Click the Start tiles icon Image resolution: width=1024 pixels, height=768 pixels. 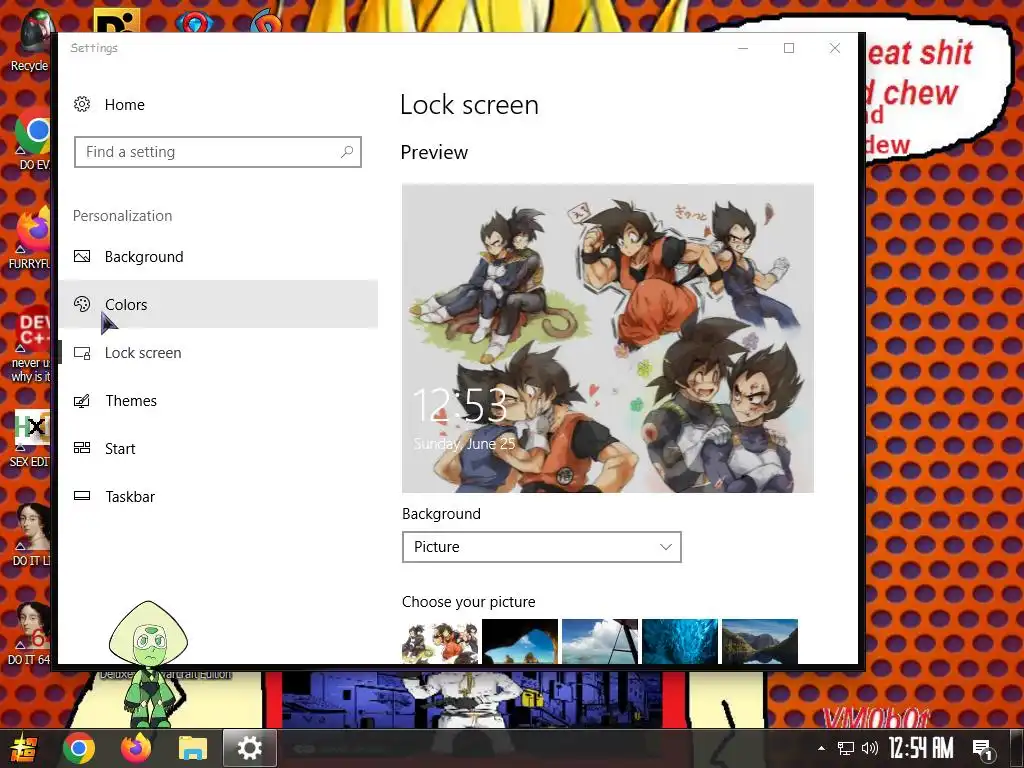[82, 448]
